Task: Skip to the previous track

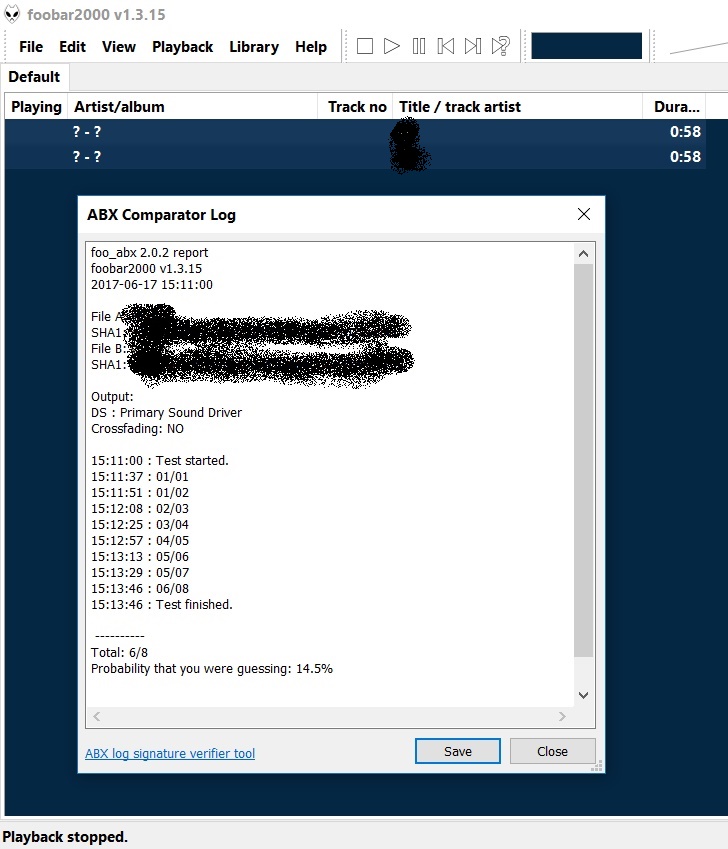Action: 445,46
